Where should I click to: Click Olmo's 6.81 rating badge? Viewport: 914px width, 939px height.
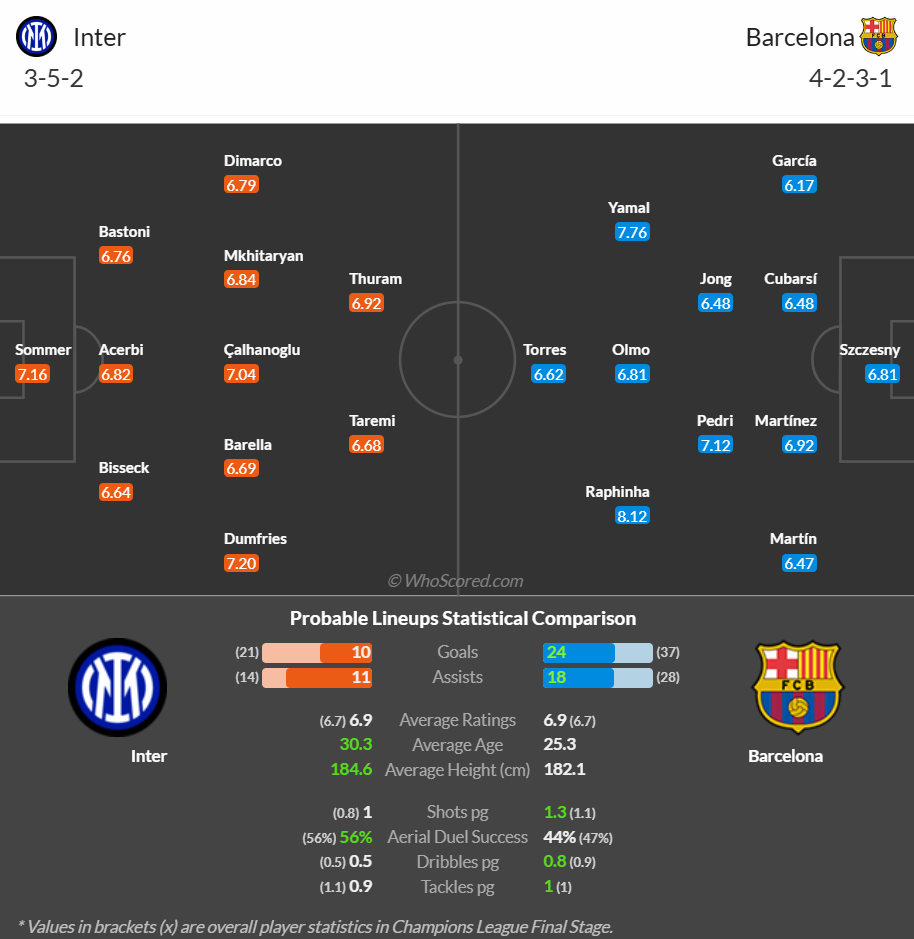(x=632, y=374)
